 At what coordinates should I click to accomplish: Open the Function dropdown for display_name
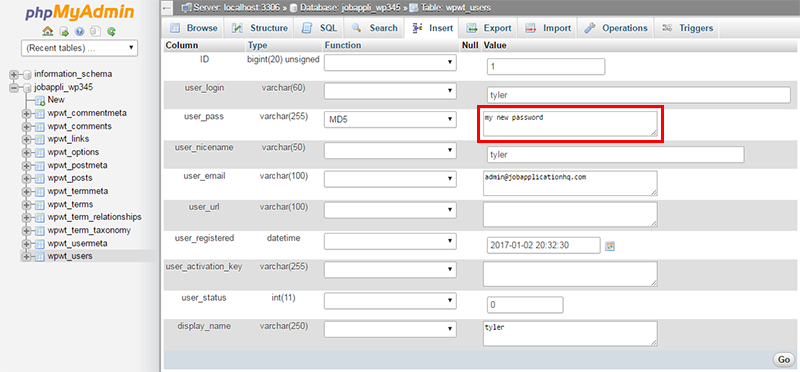pos(390,329)
